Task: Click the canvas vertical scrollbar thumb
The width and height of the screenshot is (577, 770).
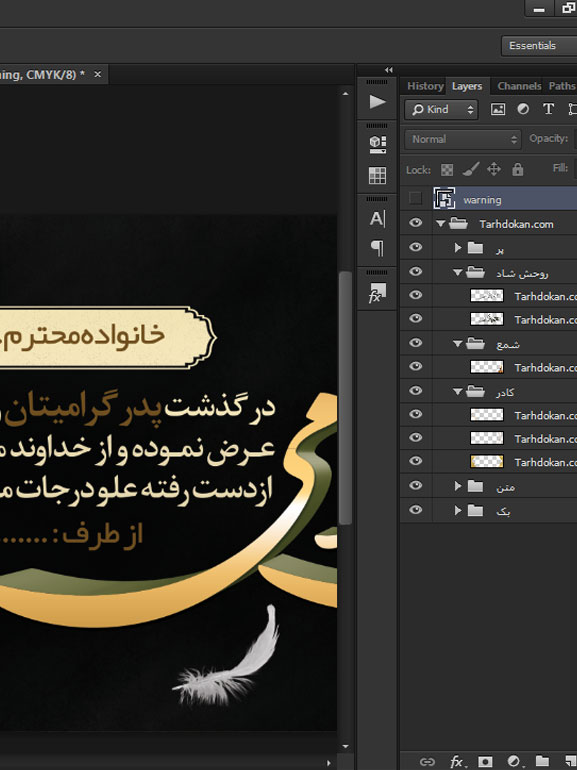Action: [x=345, y=398]
